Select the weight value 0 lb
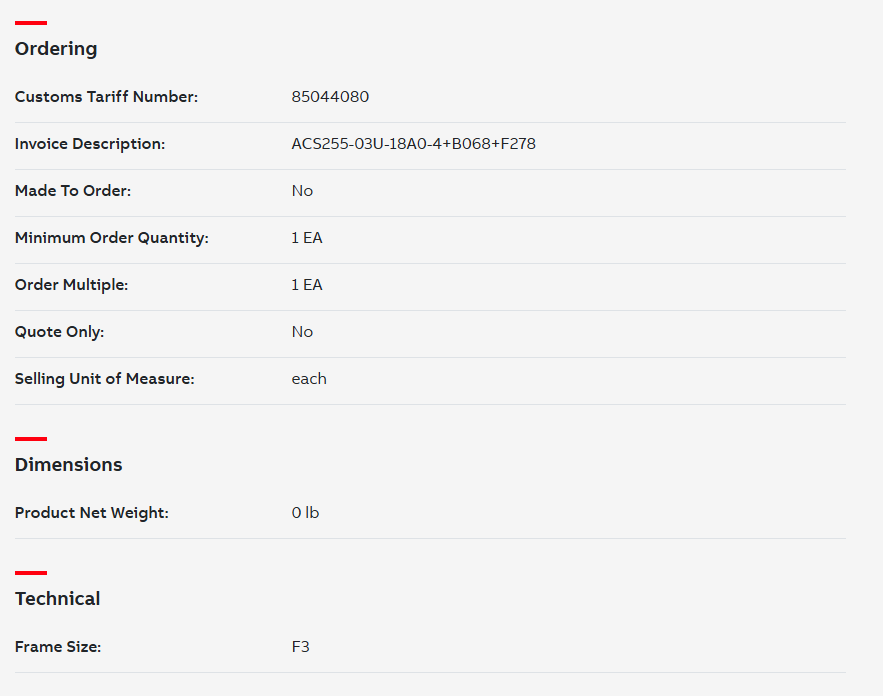Screen dimensions: 883x696 point(305,513)
